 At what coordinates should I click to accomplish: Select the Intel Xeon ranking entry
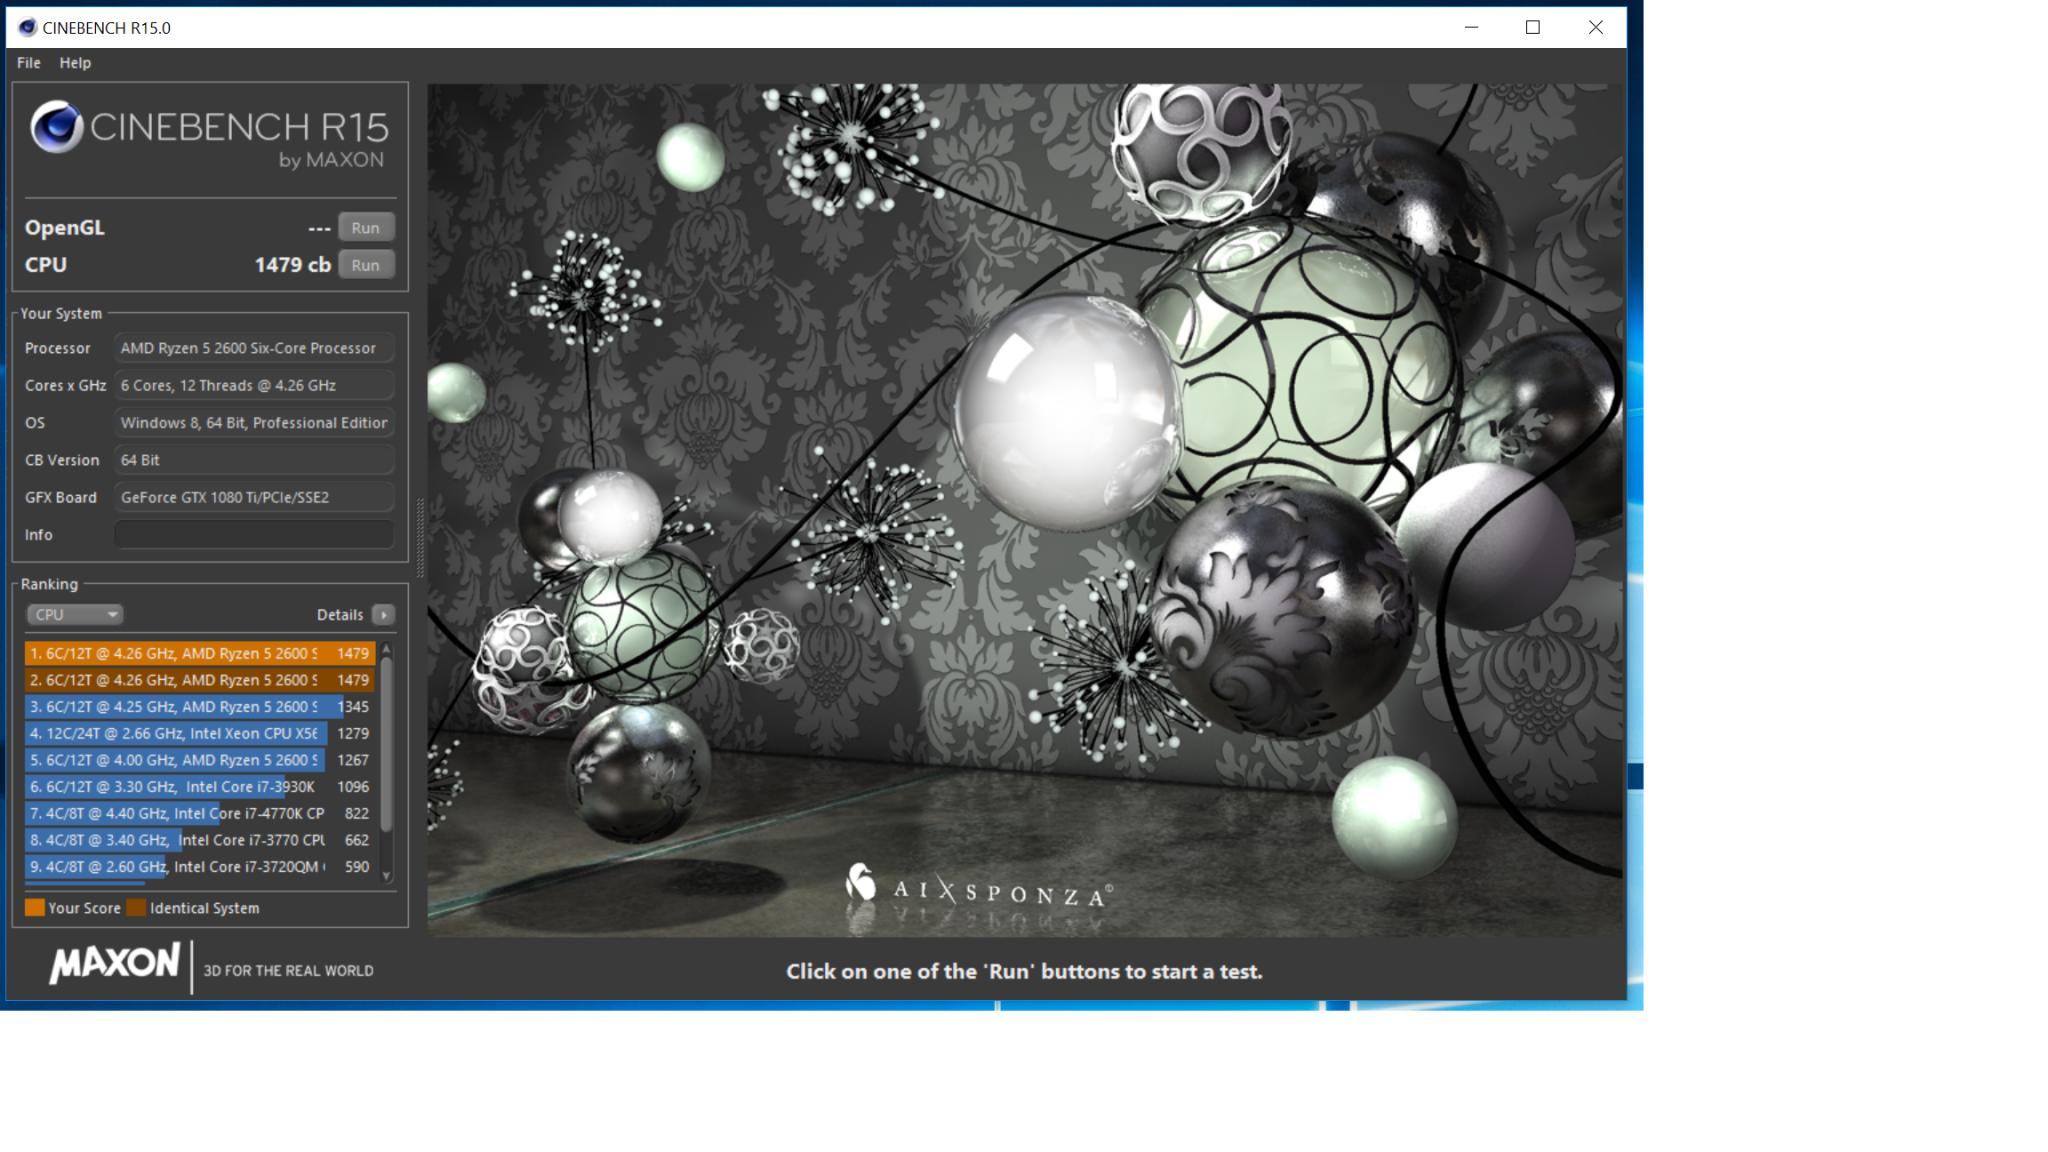199,733
